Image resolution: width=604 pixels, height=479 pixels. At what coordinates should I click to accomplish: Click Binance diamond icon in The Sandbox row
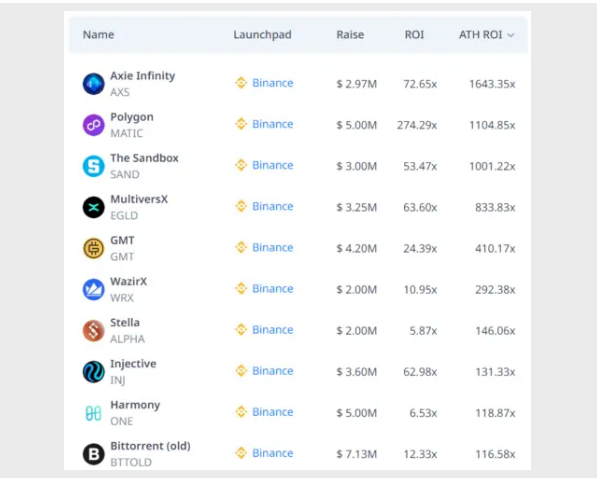tap(241, 165)
